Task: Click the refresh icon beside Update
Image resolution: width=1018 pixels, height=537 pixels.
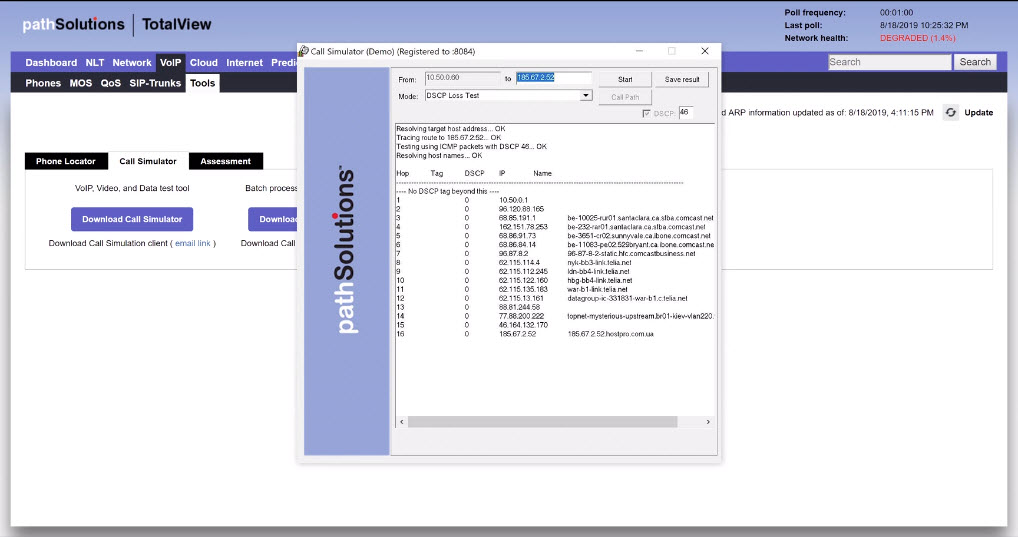Action: (x=950, y=113)
